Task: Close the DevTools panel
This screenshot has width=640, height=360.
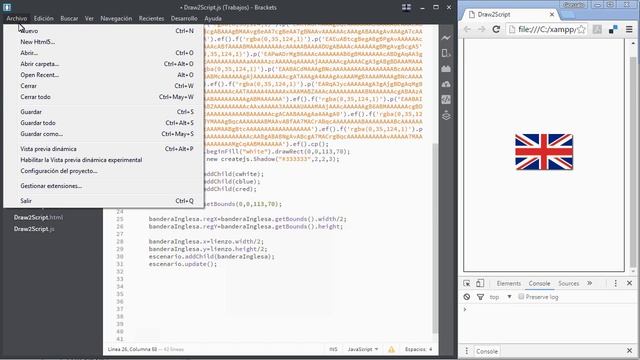Action: coord(629,283)
